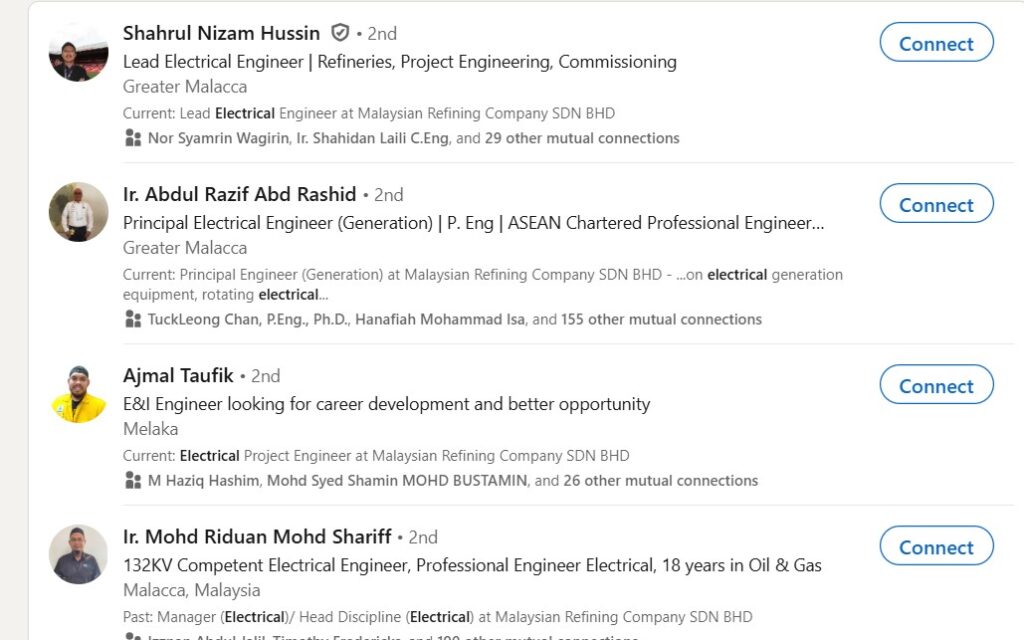Click mutual connections icon under Abdul Razif's result

133,319
